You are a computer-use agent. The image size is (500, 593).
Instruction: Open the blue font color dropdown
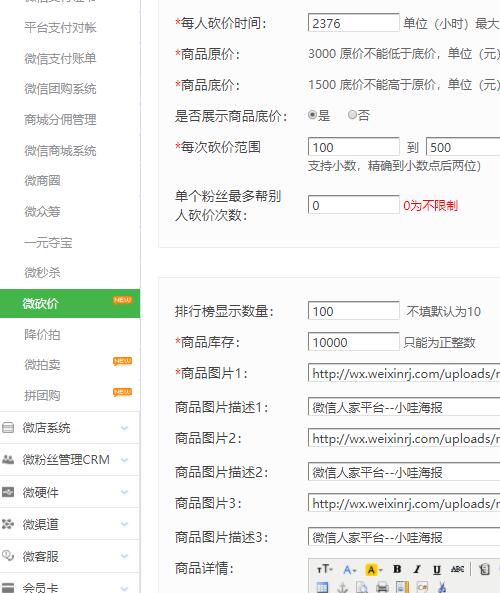click(x=349, y=569)
